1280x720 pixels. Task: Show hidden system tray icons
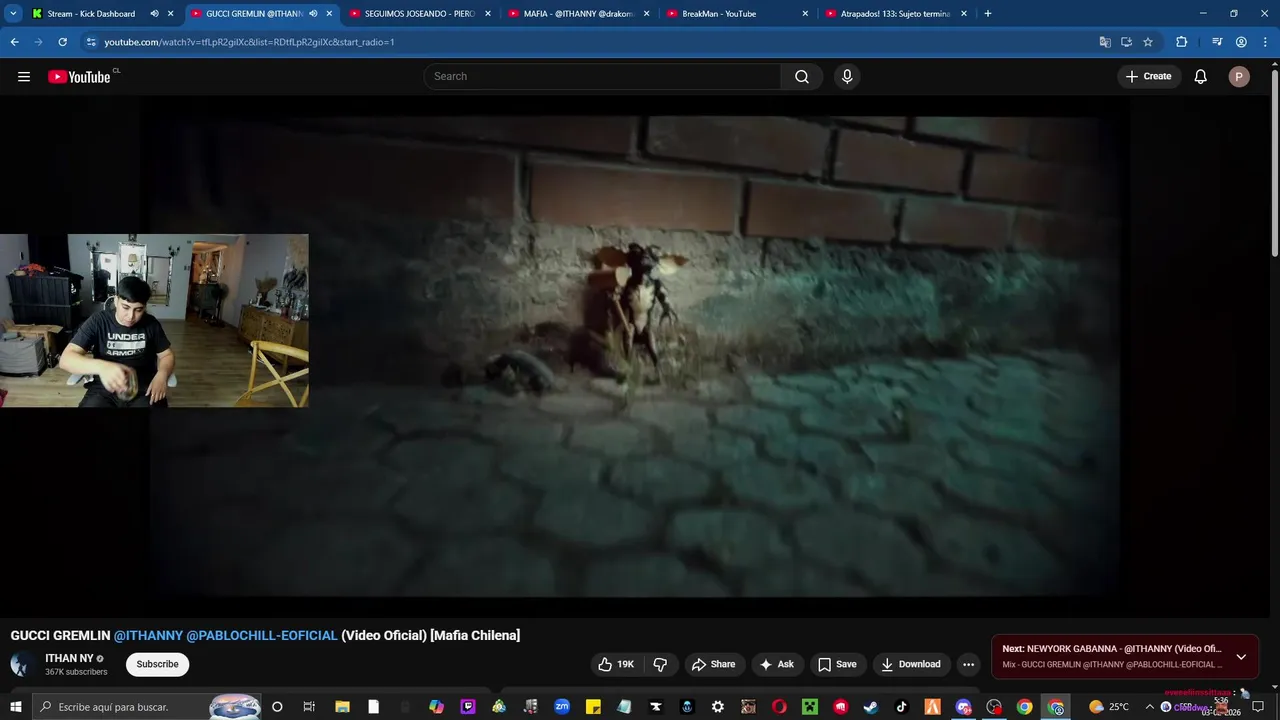[x=1150, y=707]
